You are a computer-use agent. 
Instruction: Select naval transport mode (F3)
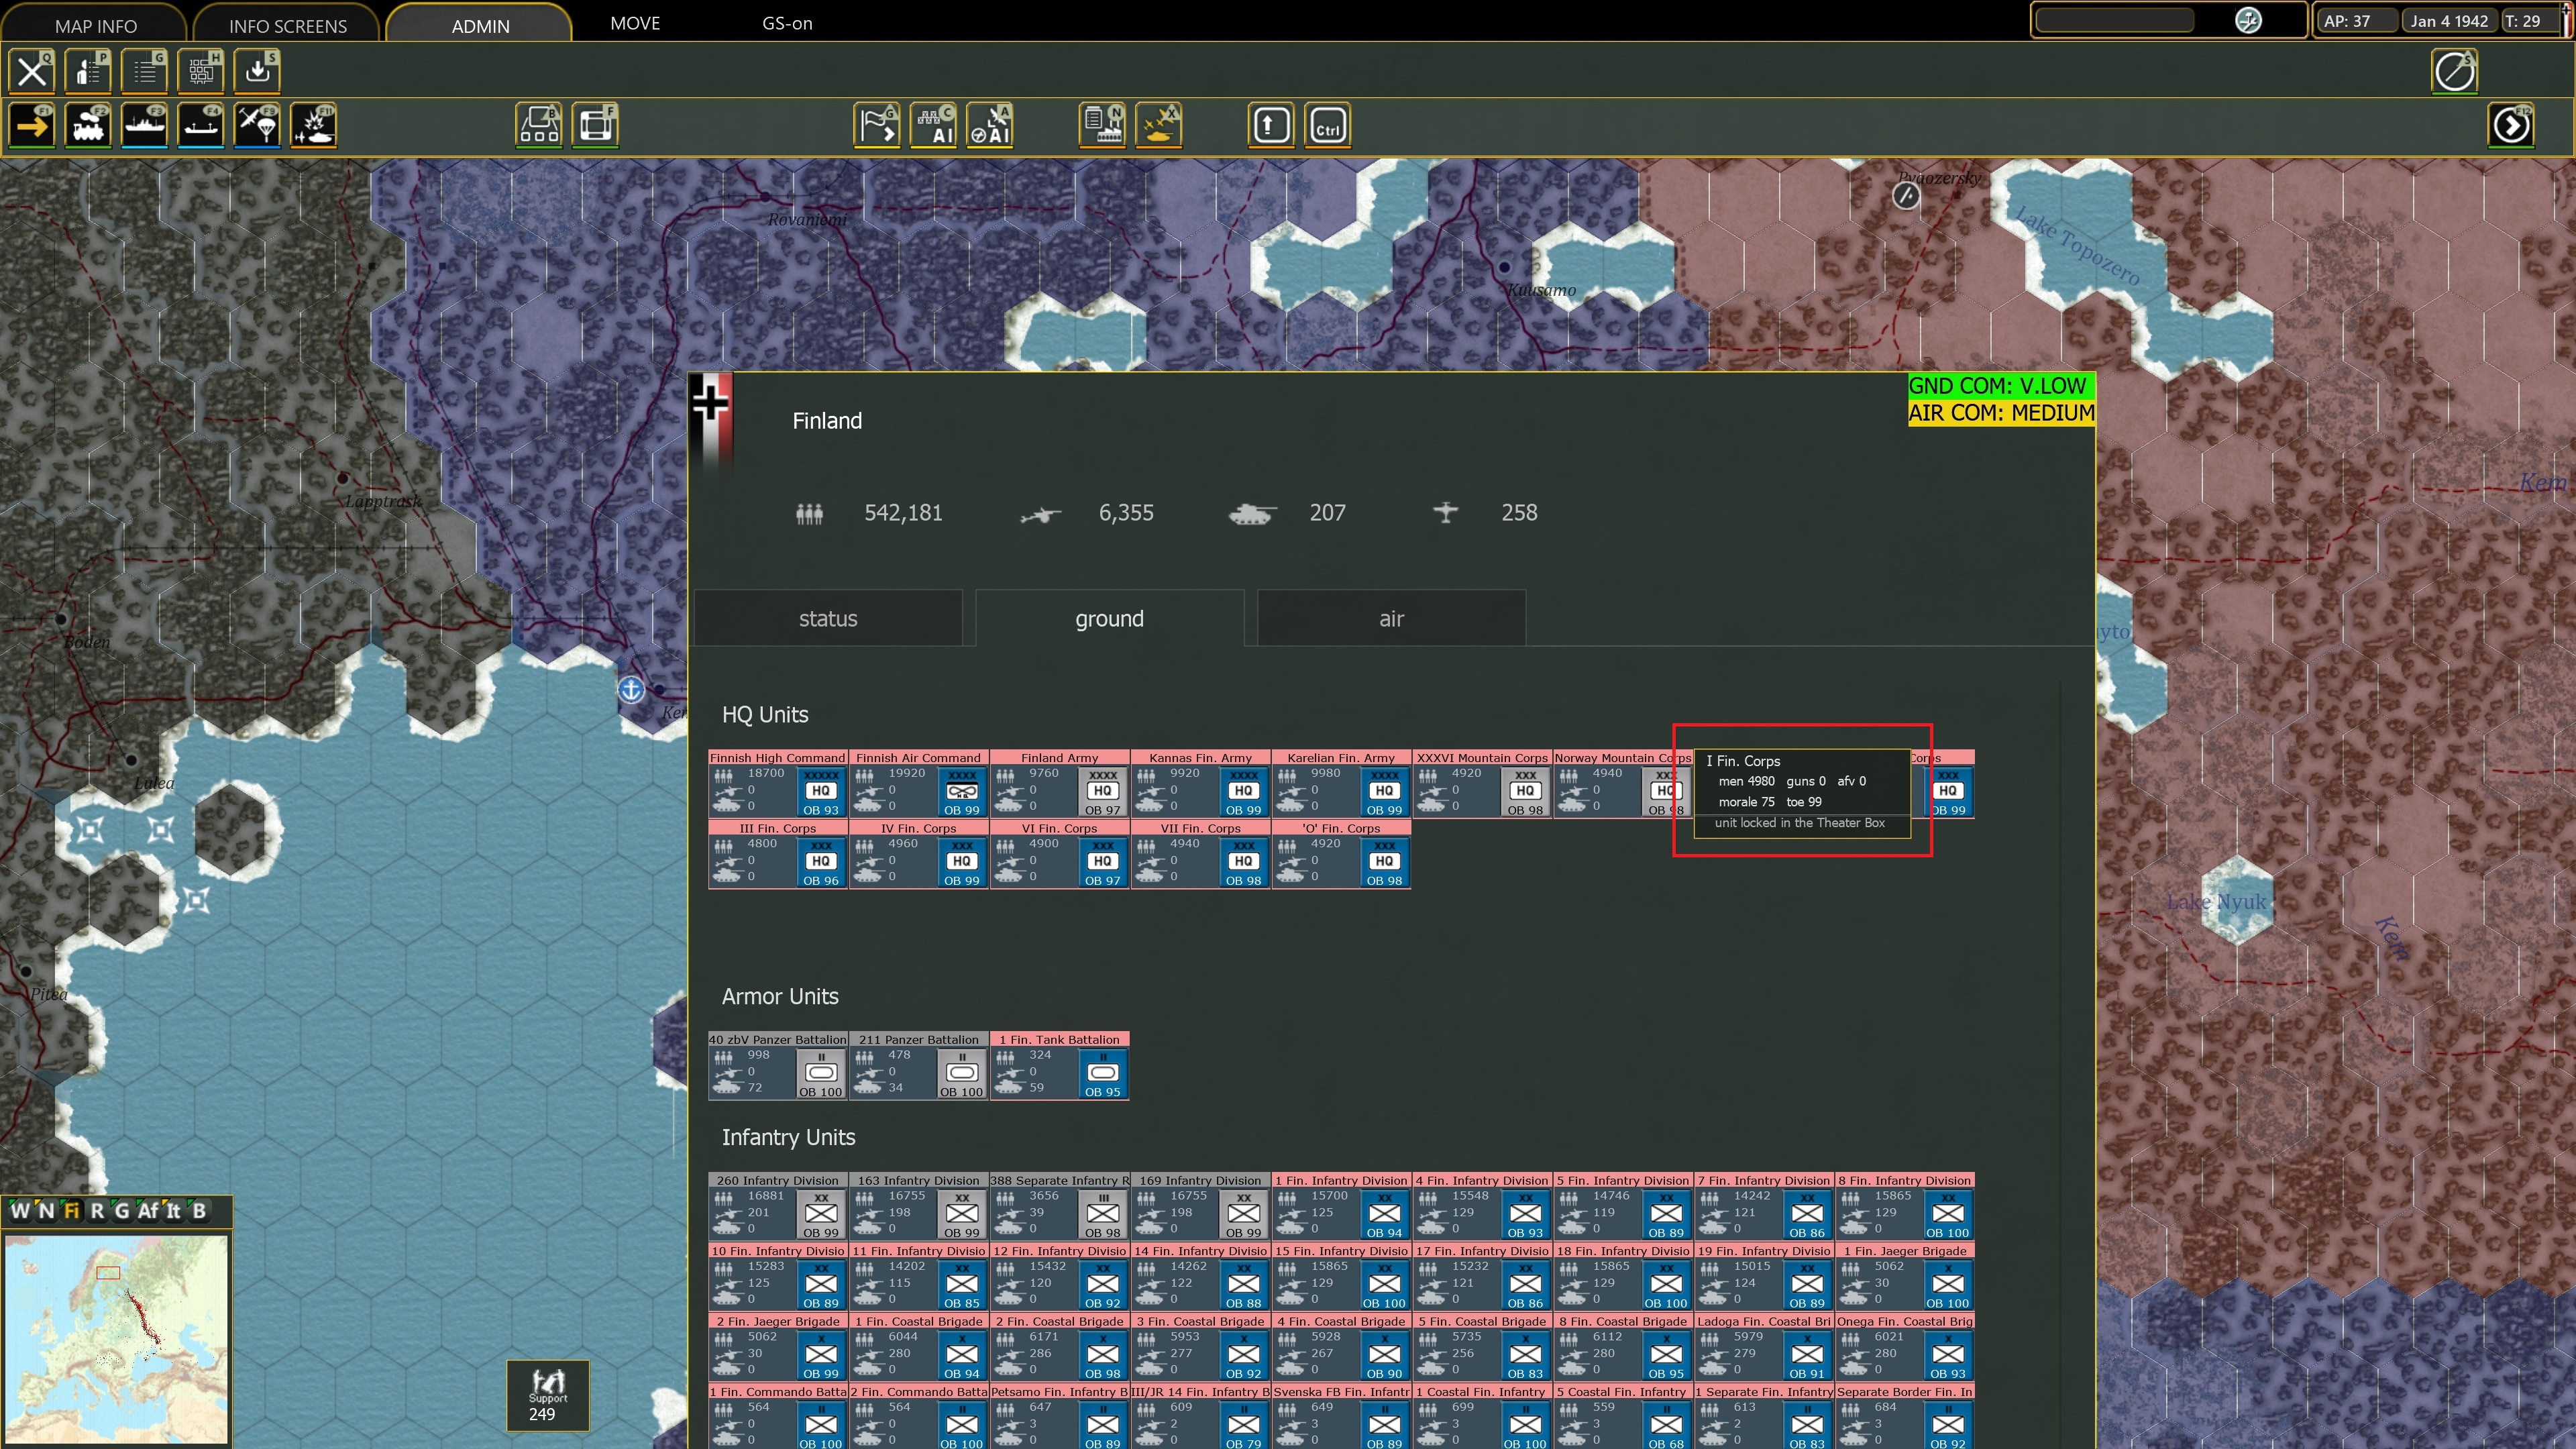coord(144,126)
